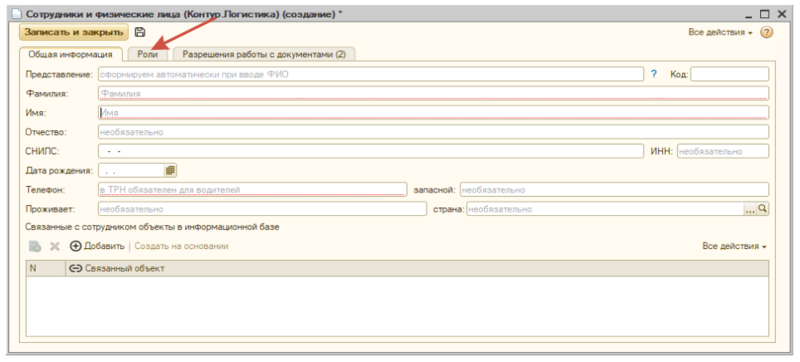Click the Дата рождения date field

click(x=131, y=171)
